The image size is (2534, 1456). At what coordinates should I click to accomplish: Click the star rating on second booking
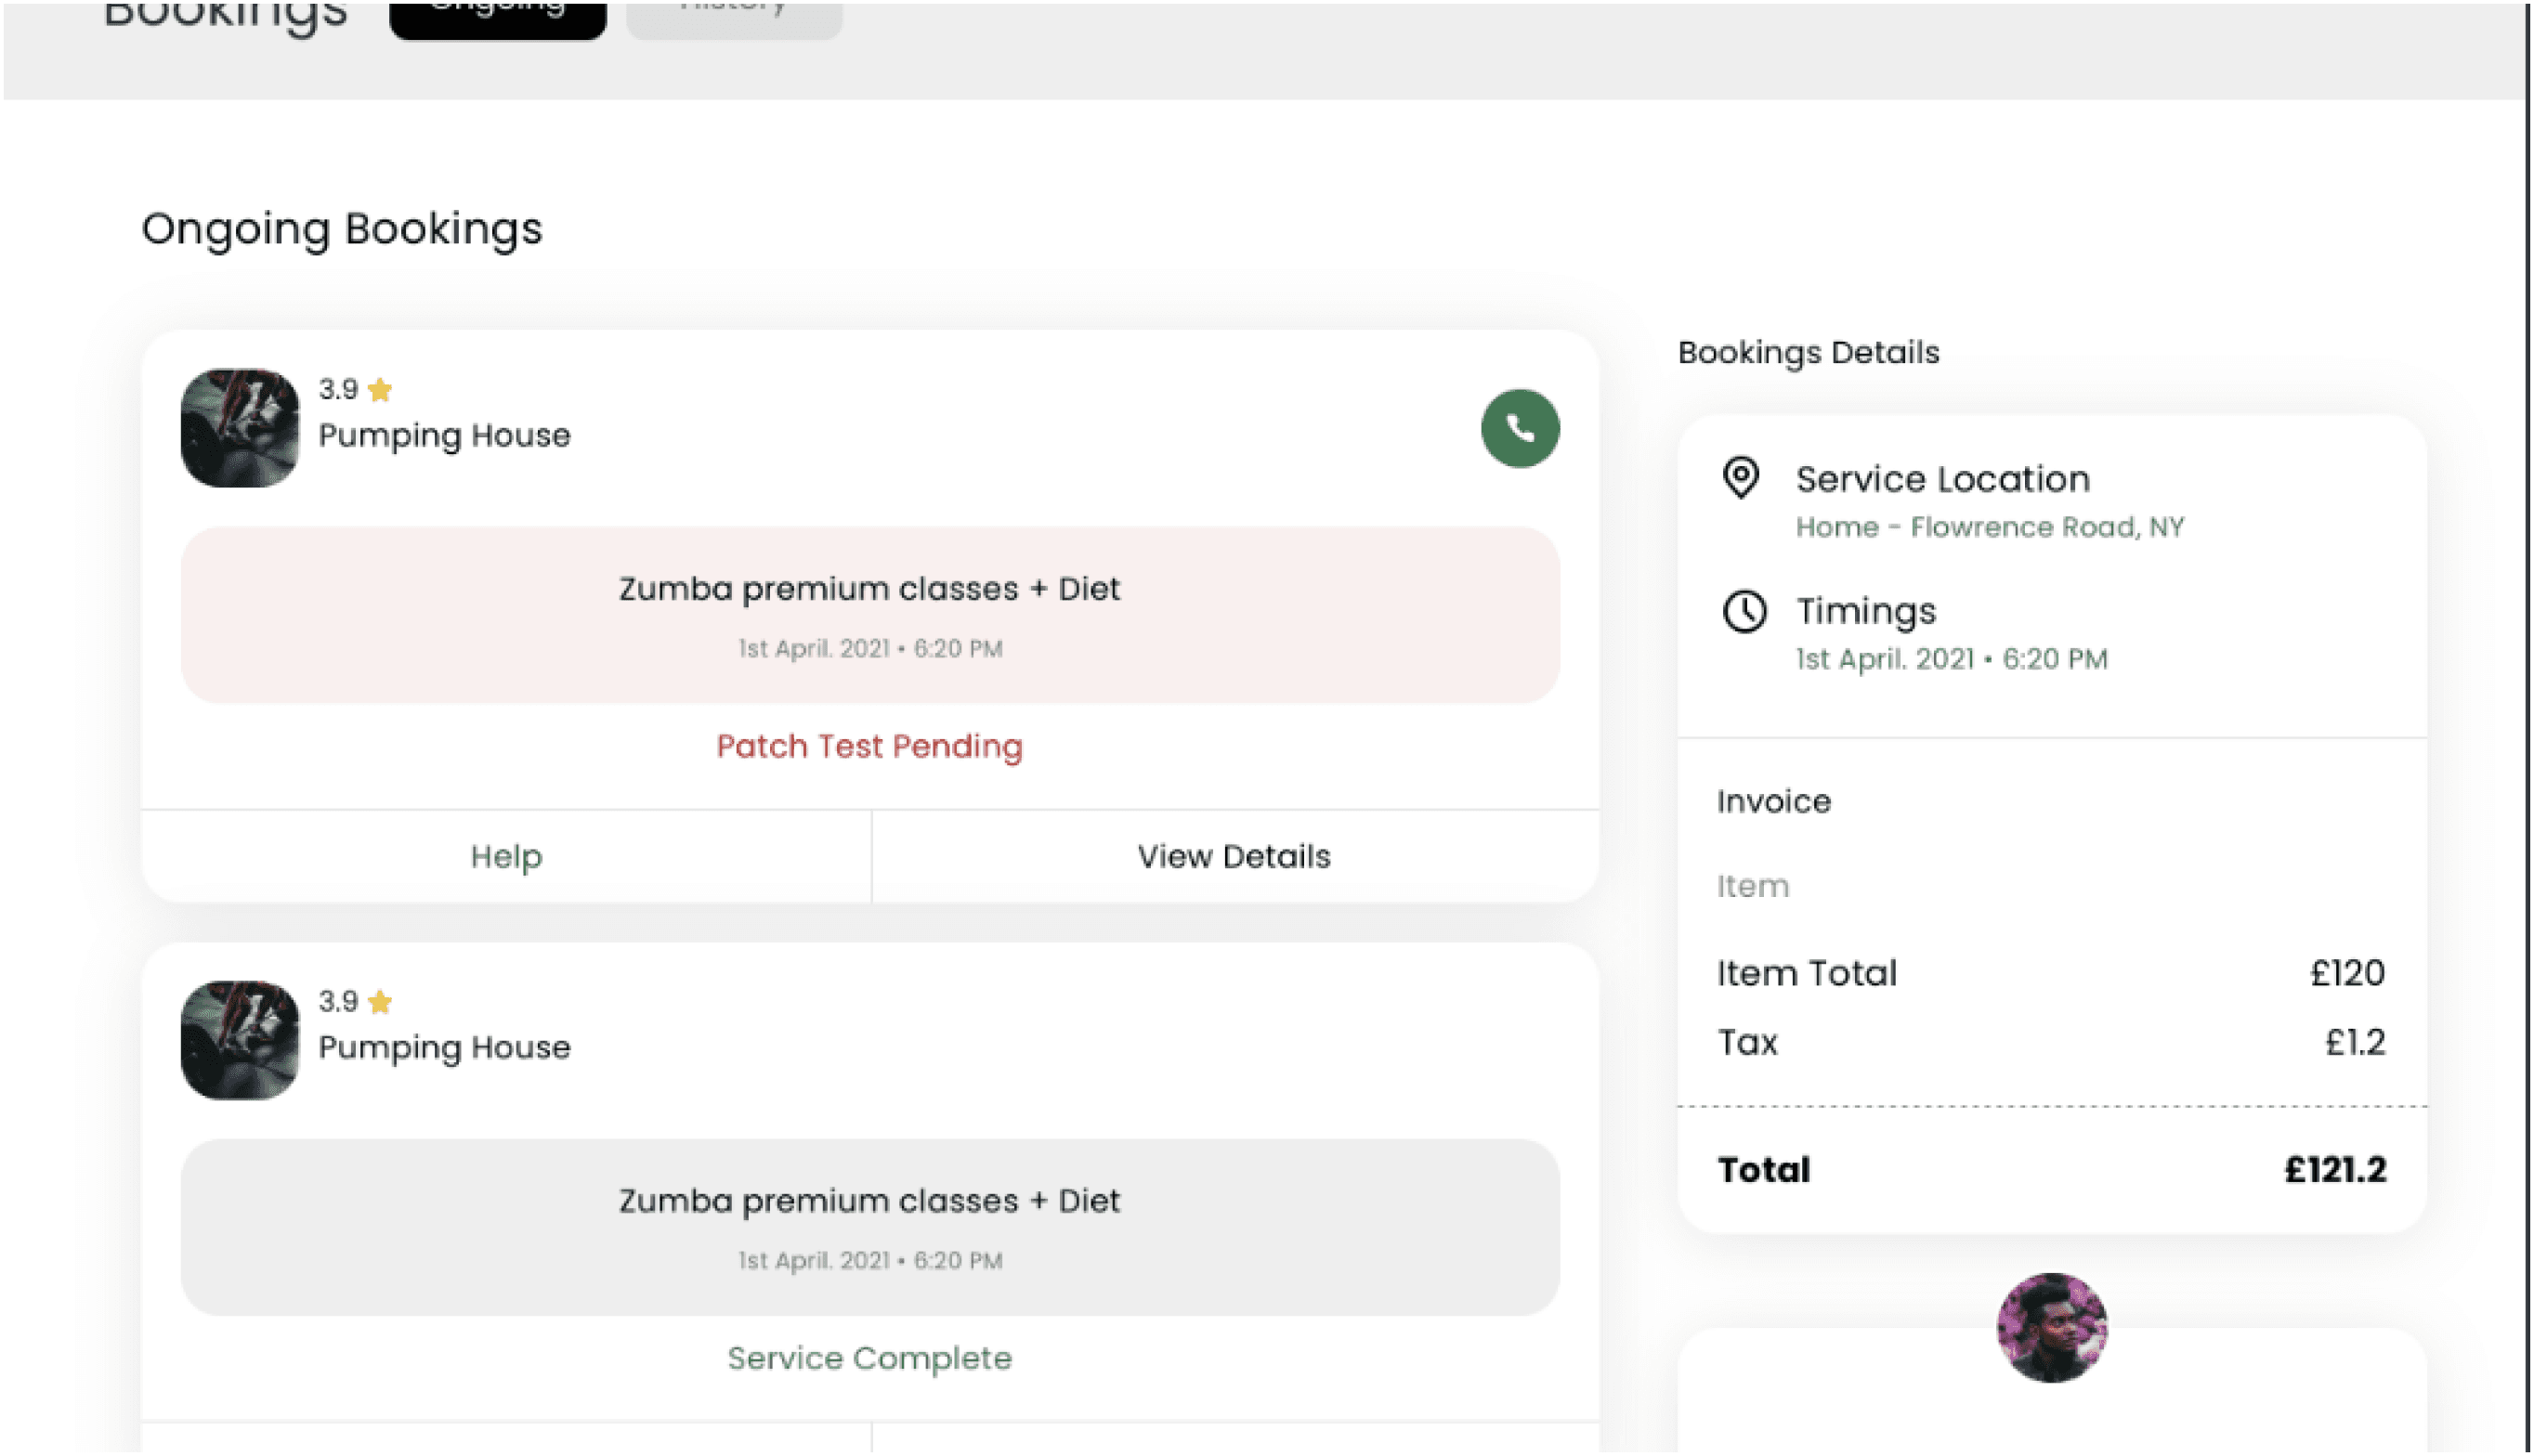(379, 1001)
